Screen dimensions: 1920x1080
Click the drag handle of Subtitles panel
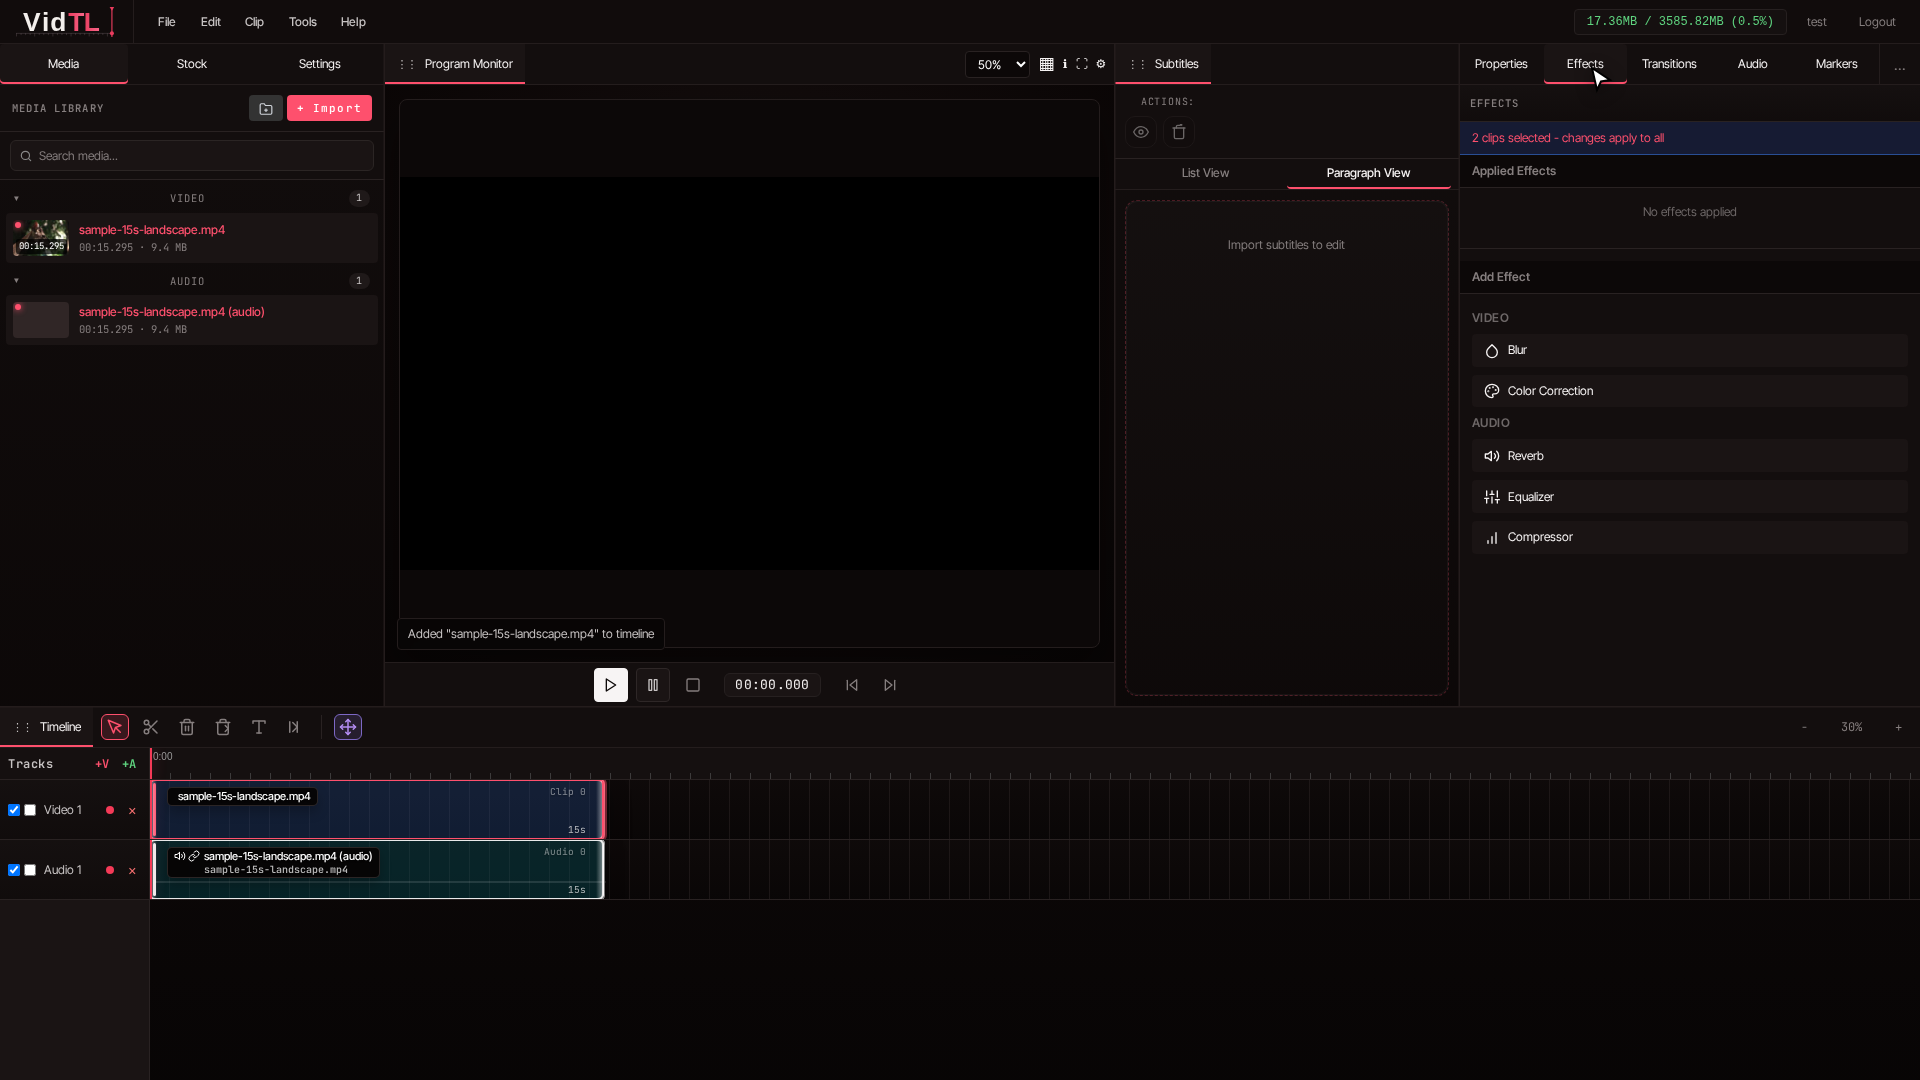coord(1138,64)
